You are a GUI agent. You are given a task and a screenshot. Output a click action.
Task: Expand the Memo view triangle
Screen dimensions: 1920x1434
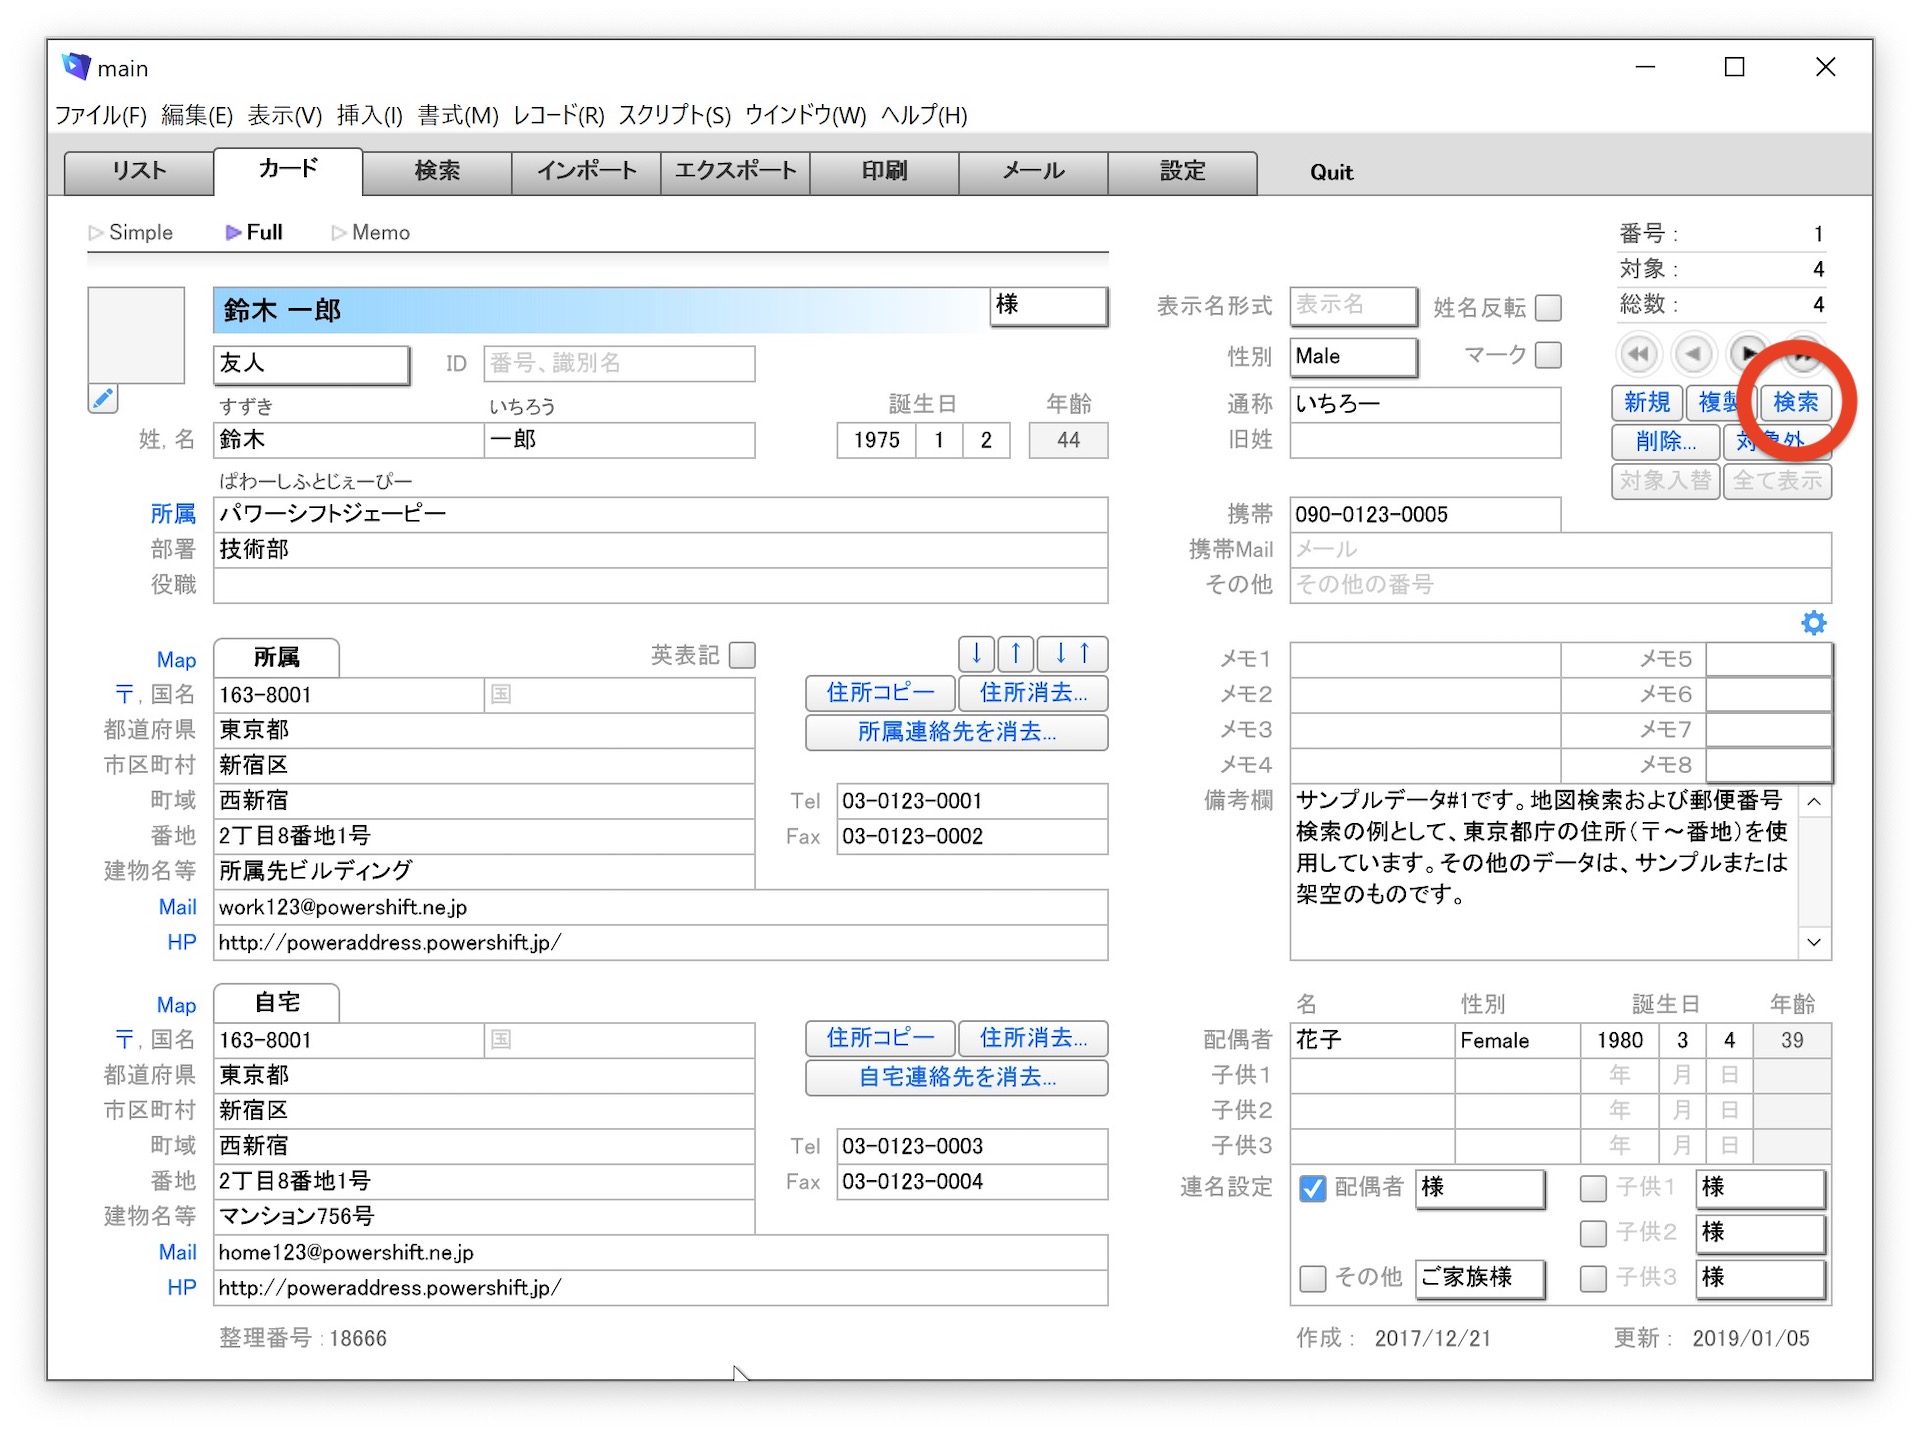(x=339, y=233)
